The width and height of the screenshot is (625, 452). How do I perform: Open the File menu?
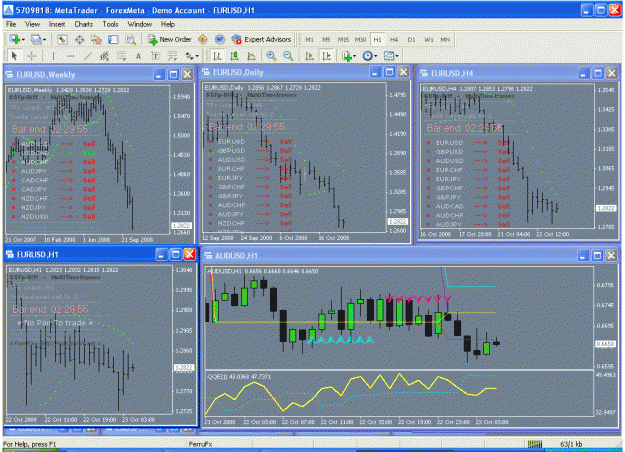(11, 24)
